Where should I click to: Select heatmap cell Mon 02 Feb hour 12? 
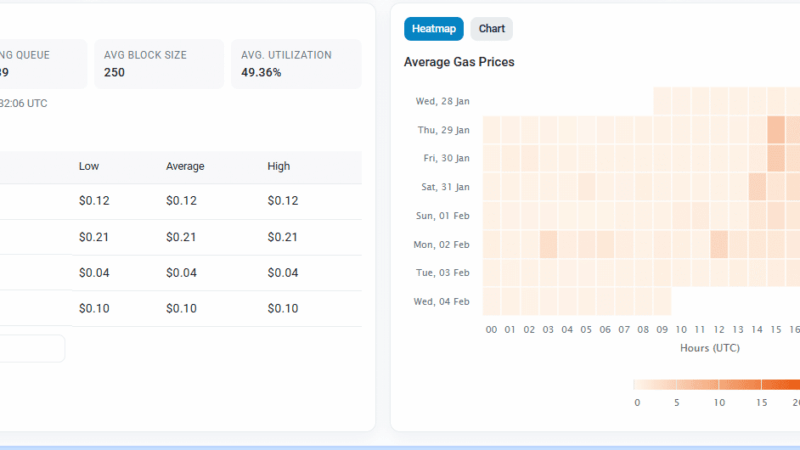pos(720,244)
